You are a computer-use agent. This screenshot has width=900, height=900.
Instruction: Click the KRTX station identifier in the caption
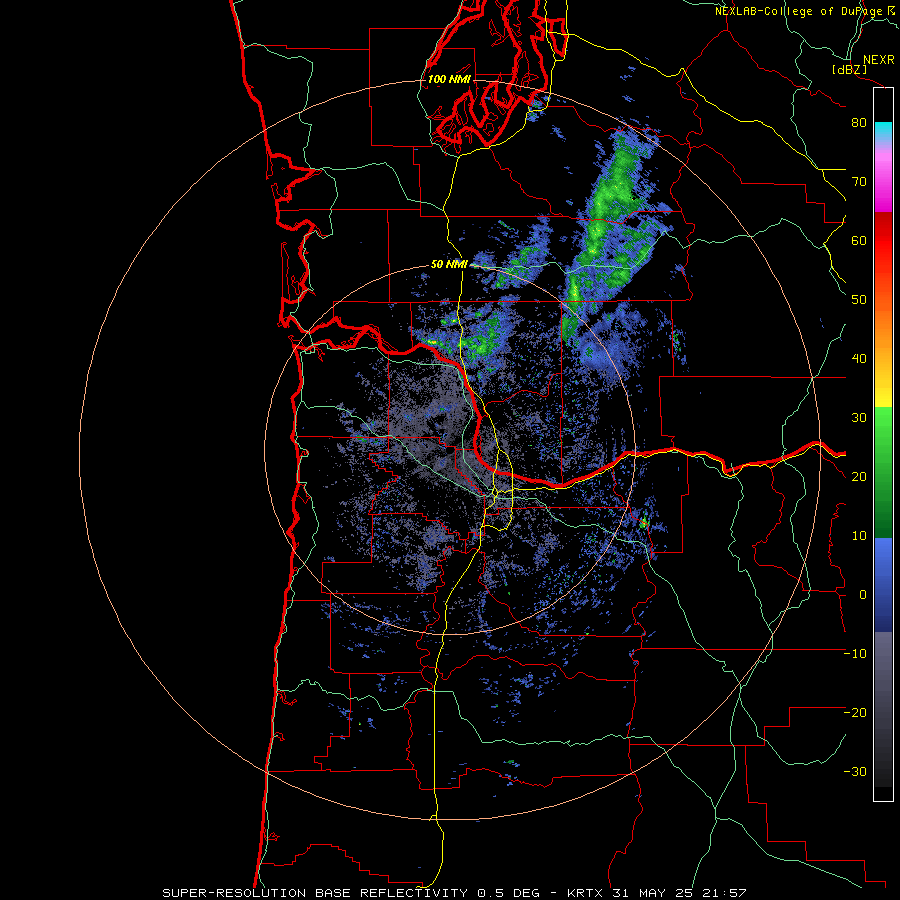[586, 893]
